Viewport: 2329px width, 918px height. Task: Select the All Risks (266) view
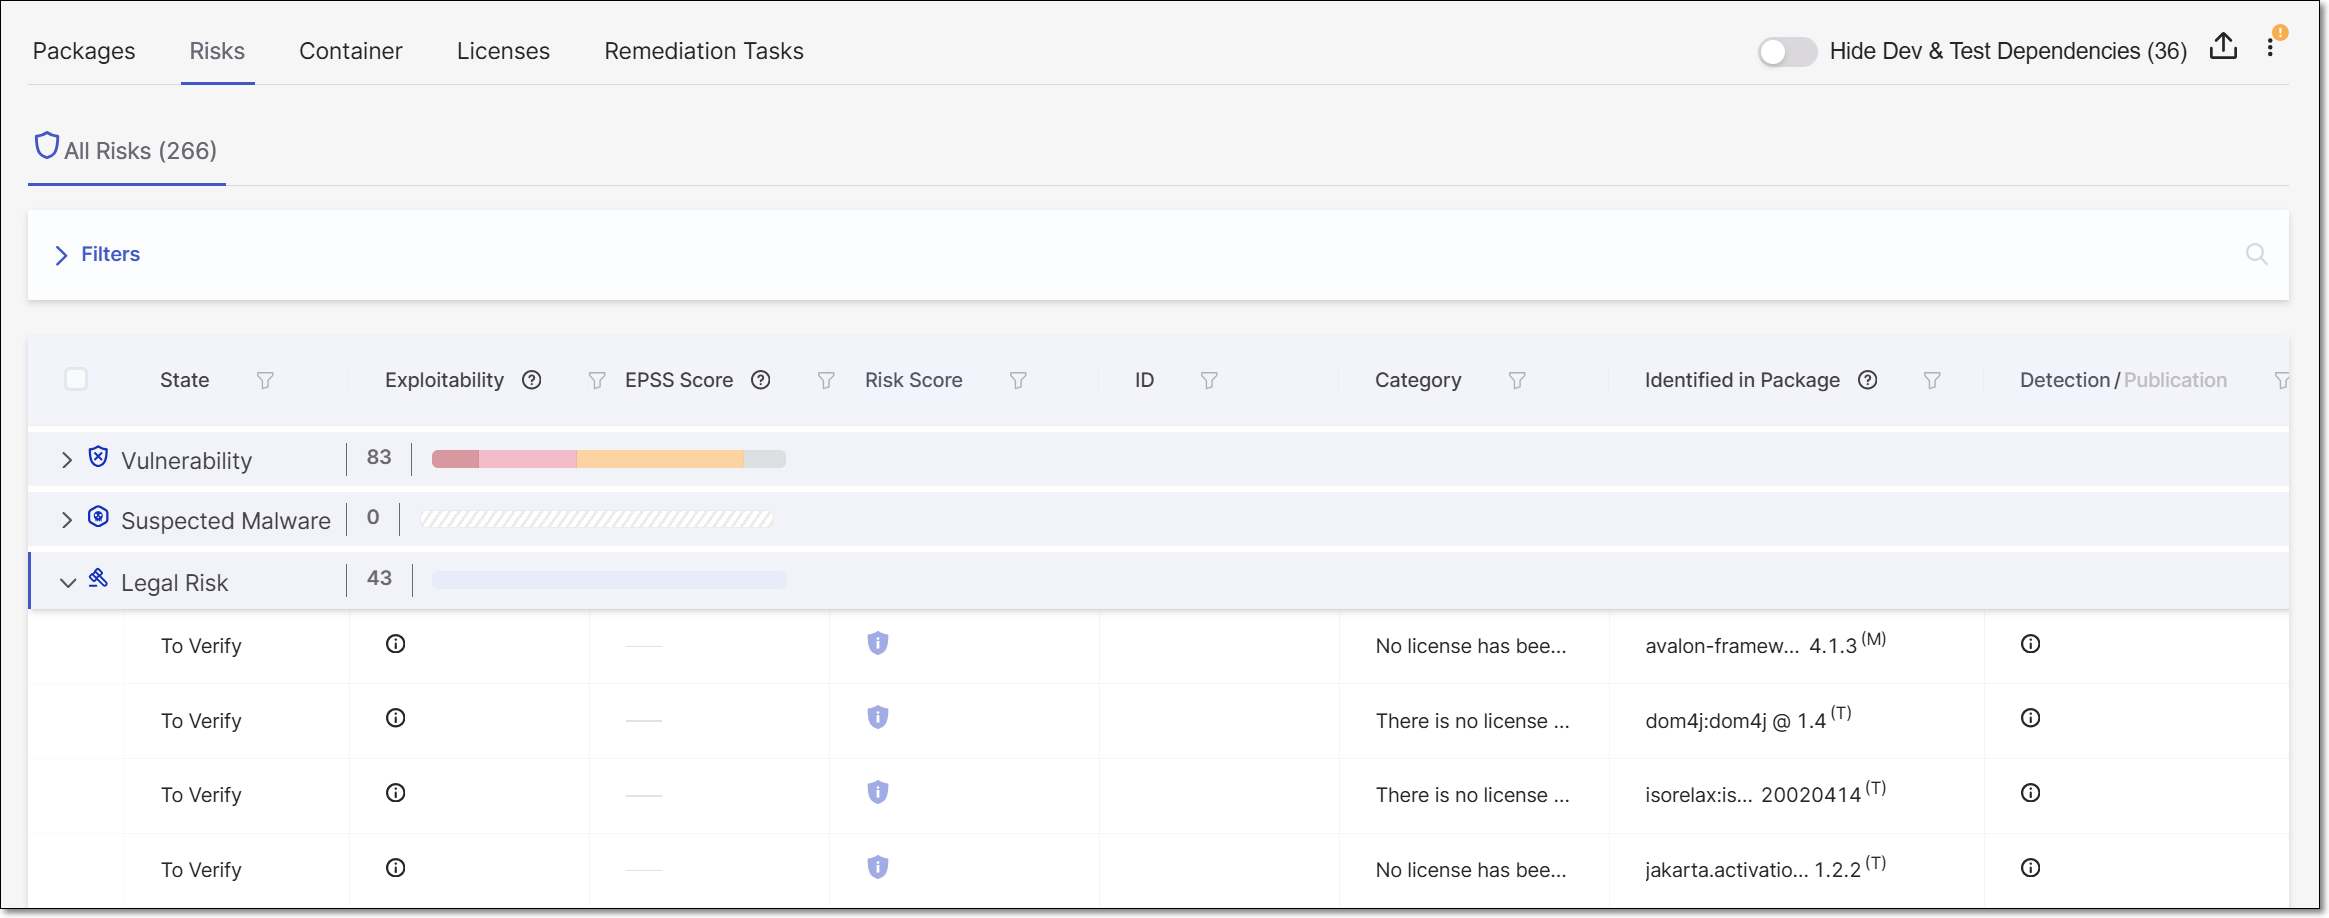(x=127, y=150)
